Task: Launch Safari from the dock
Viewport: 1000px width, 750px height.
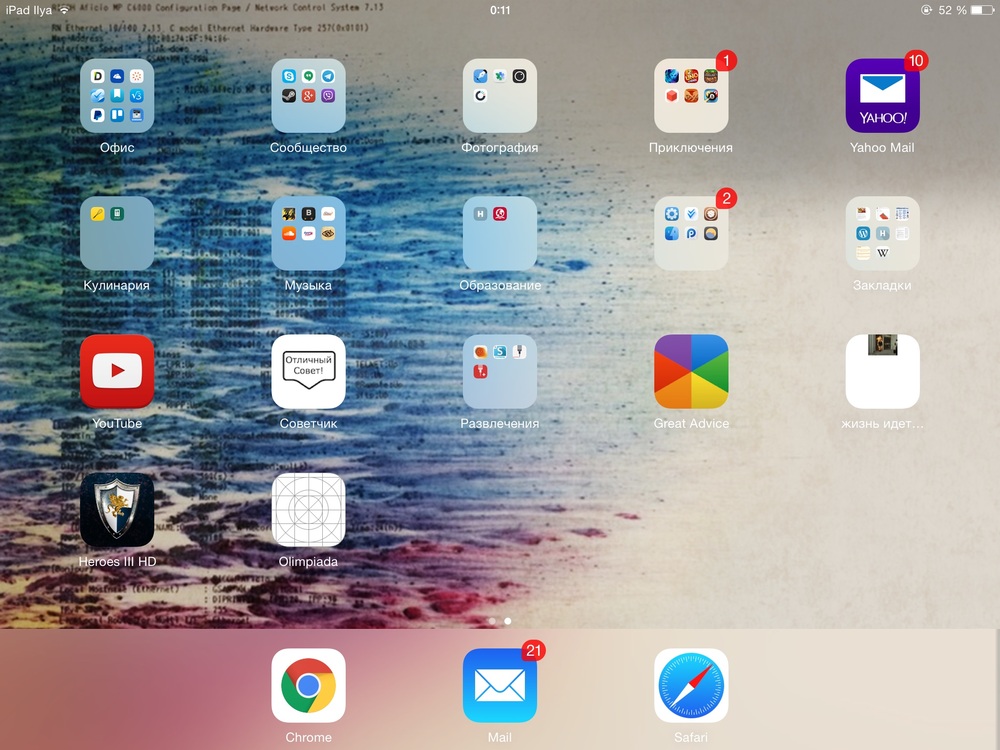Action: point(691,686)
